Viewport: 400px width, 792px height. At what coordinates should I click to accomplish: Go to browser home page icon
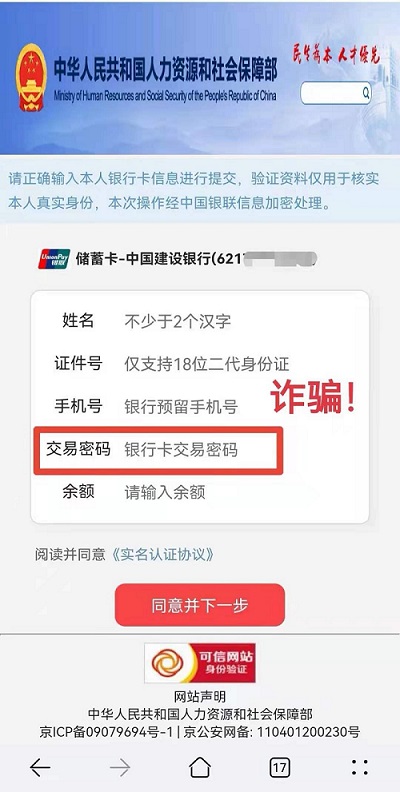[x=199, y=767]
